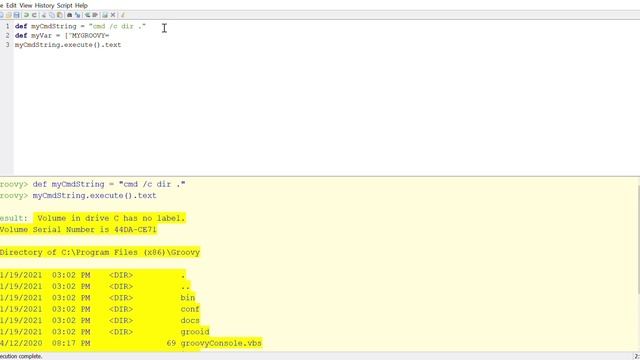Place cursor in line 1 myCmdString definition
The height and width of the screenshot is (360, 640).
(x=80, y=26)
